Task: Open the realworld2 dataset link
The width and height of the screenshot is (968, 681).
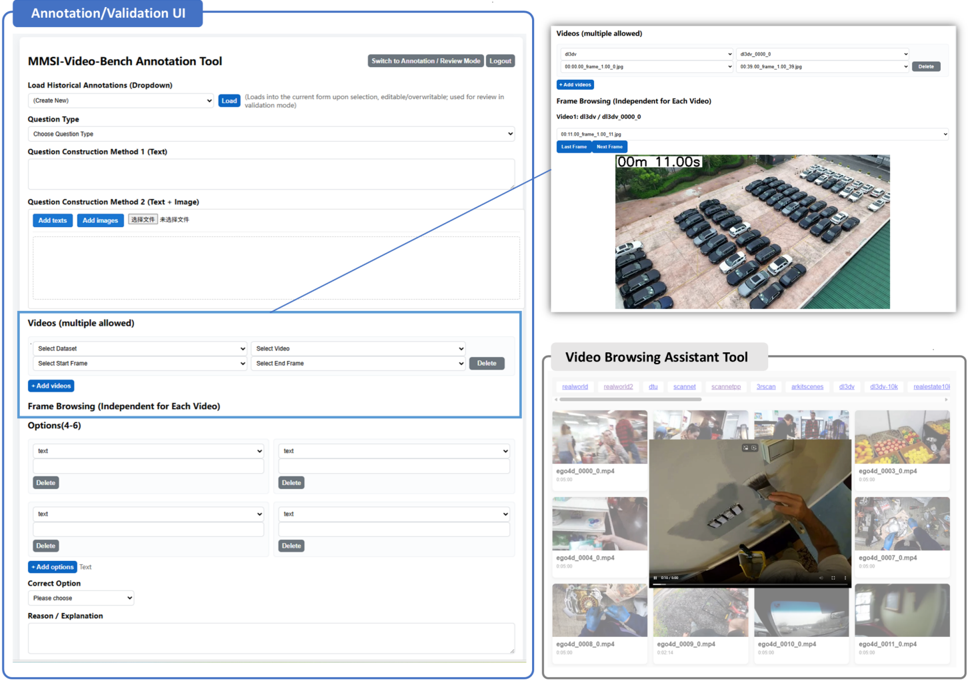Action: pyautogui.click(x=618, y=386)
